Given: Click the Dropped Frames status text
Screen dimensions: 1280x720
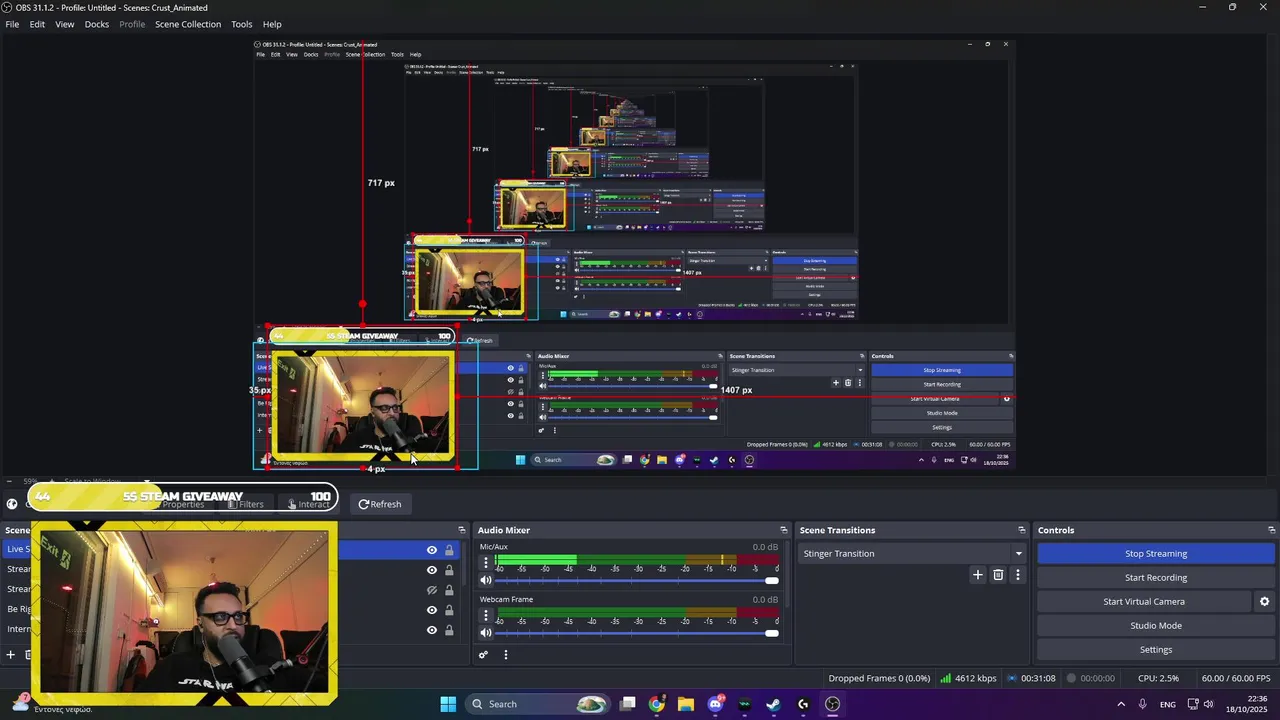Looking at the screenshot, I should [879, 679].
